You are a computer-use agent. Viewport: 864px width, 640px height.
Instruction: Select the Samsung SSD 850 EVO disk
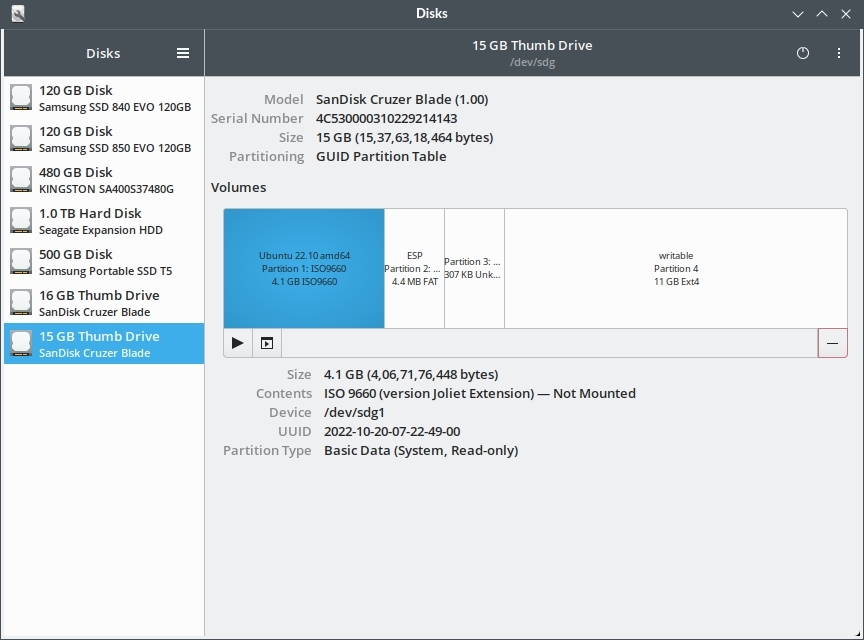pos(104,139)
